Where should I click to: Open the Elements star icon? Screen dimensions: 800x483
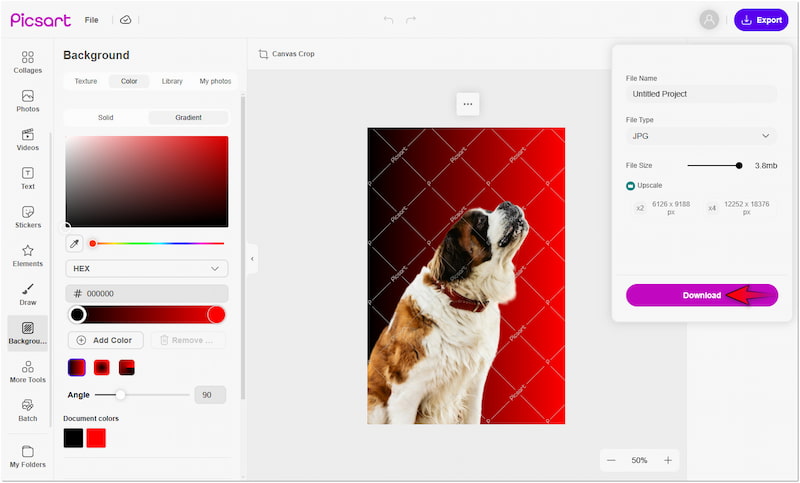27,256
